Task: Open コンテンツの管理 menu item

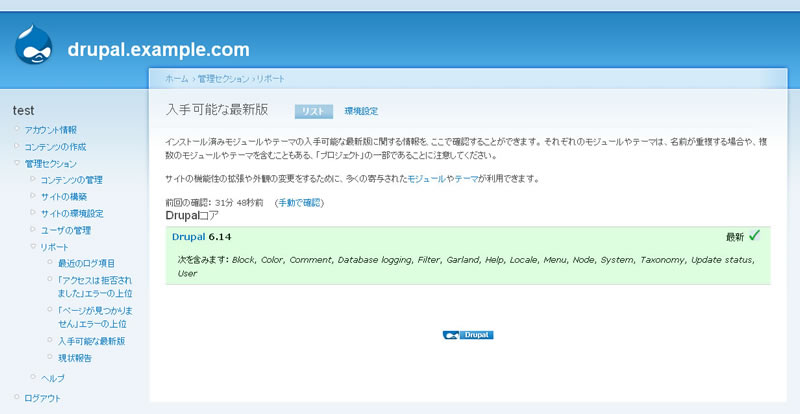Action: pos(71,180)
